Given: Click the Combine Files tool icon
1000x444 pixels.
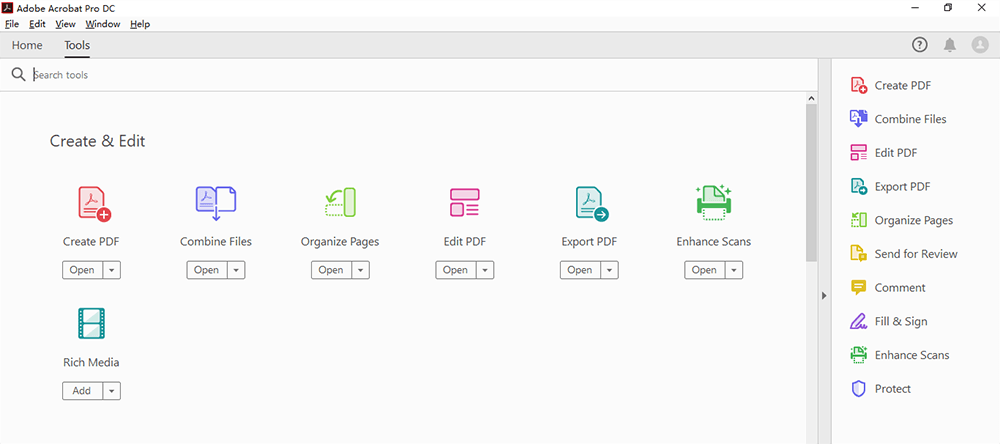Looking at the screenshot, I should (215, 203).
